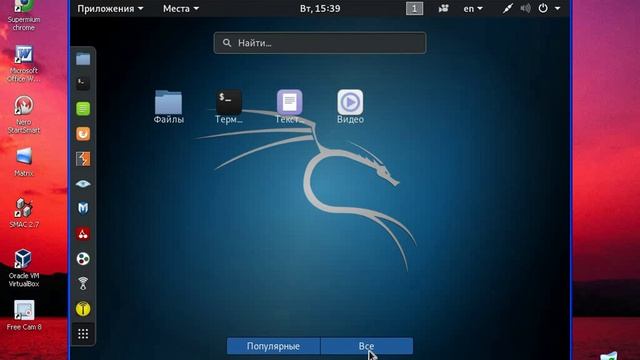Open the clock Вт, 15:39 calendar
This screenshot has width=640, height=360.
coord(320,9)
